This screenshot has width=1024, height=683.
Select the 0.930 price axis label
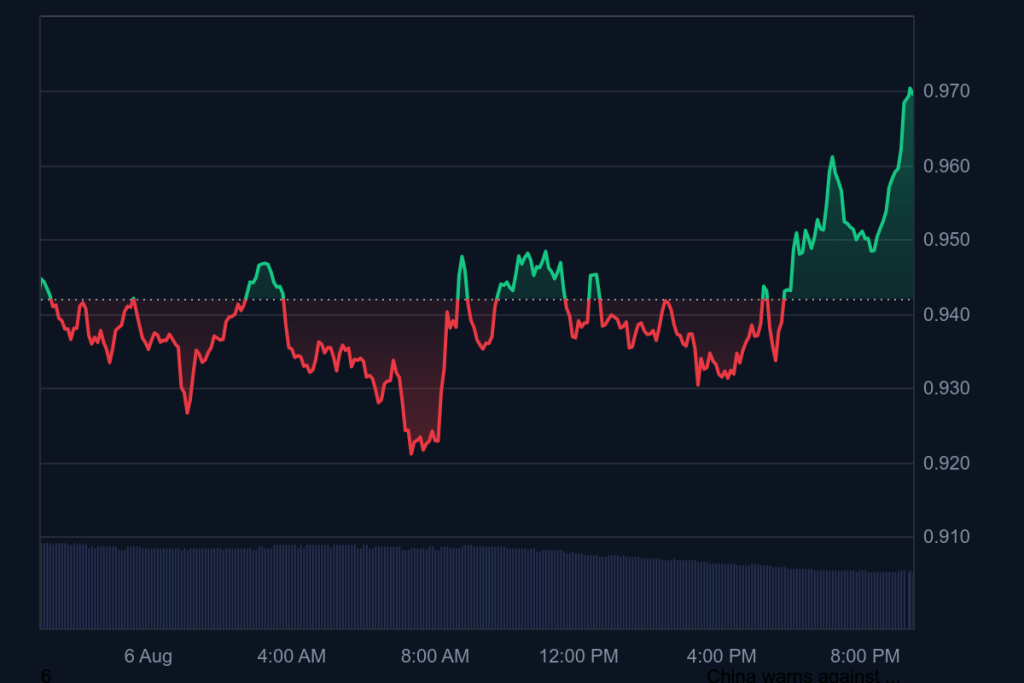tap(945, 388)
